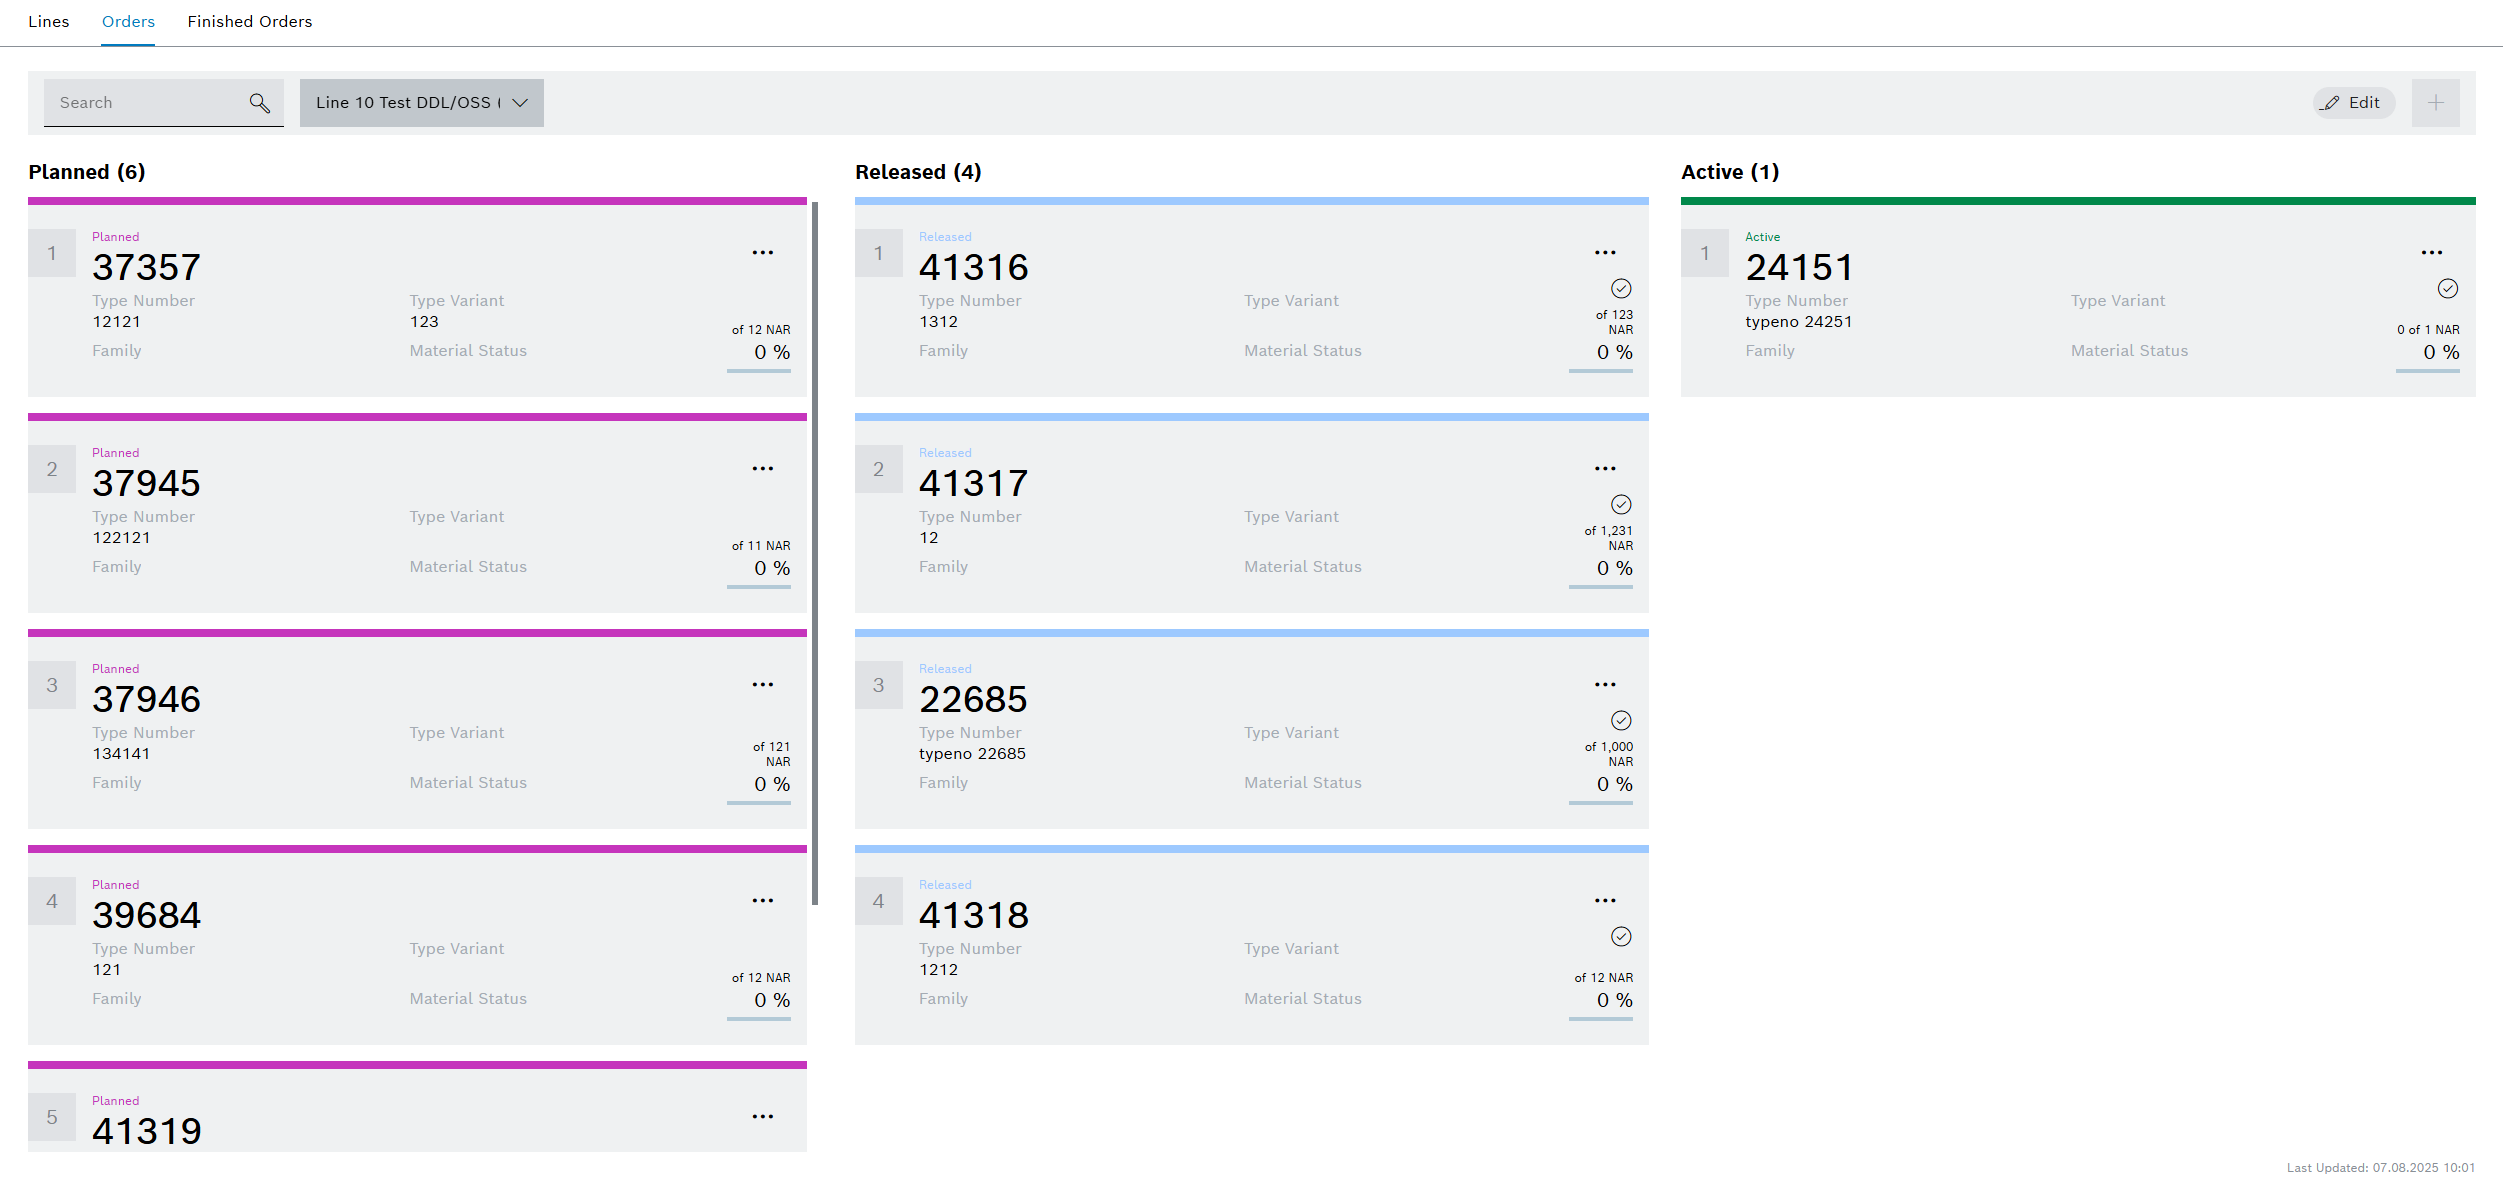Expand the Line 10 Test DDL/OSS dropdown
Image resolution: width=2503 pixels, height=1180 pixels.
(x=421, y=103)
